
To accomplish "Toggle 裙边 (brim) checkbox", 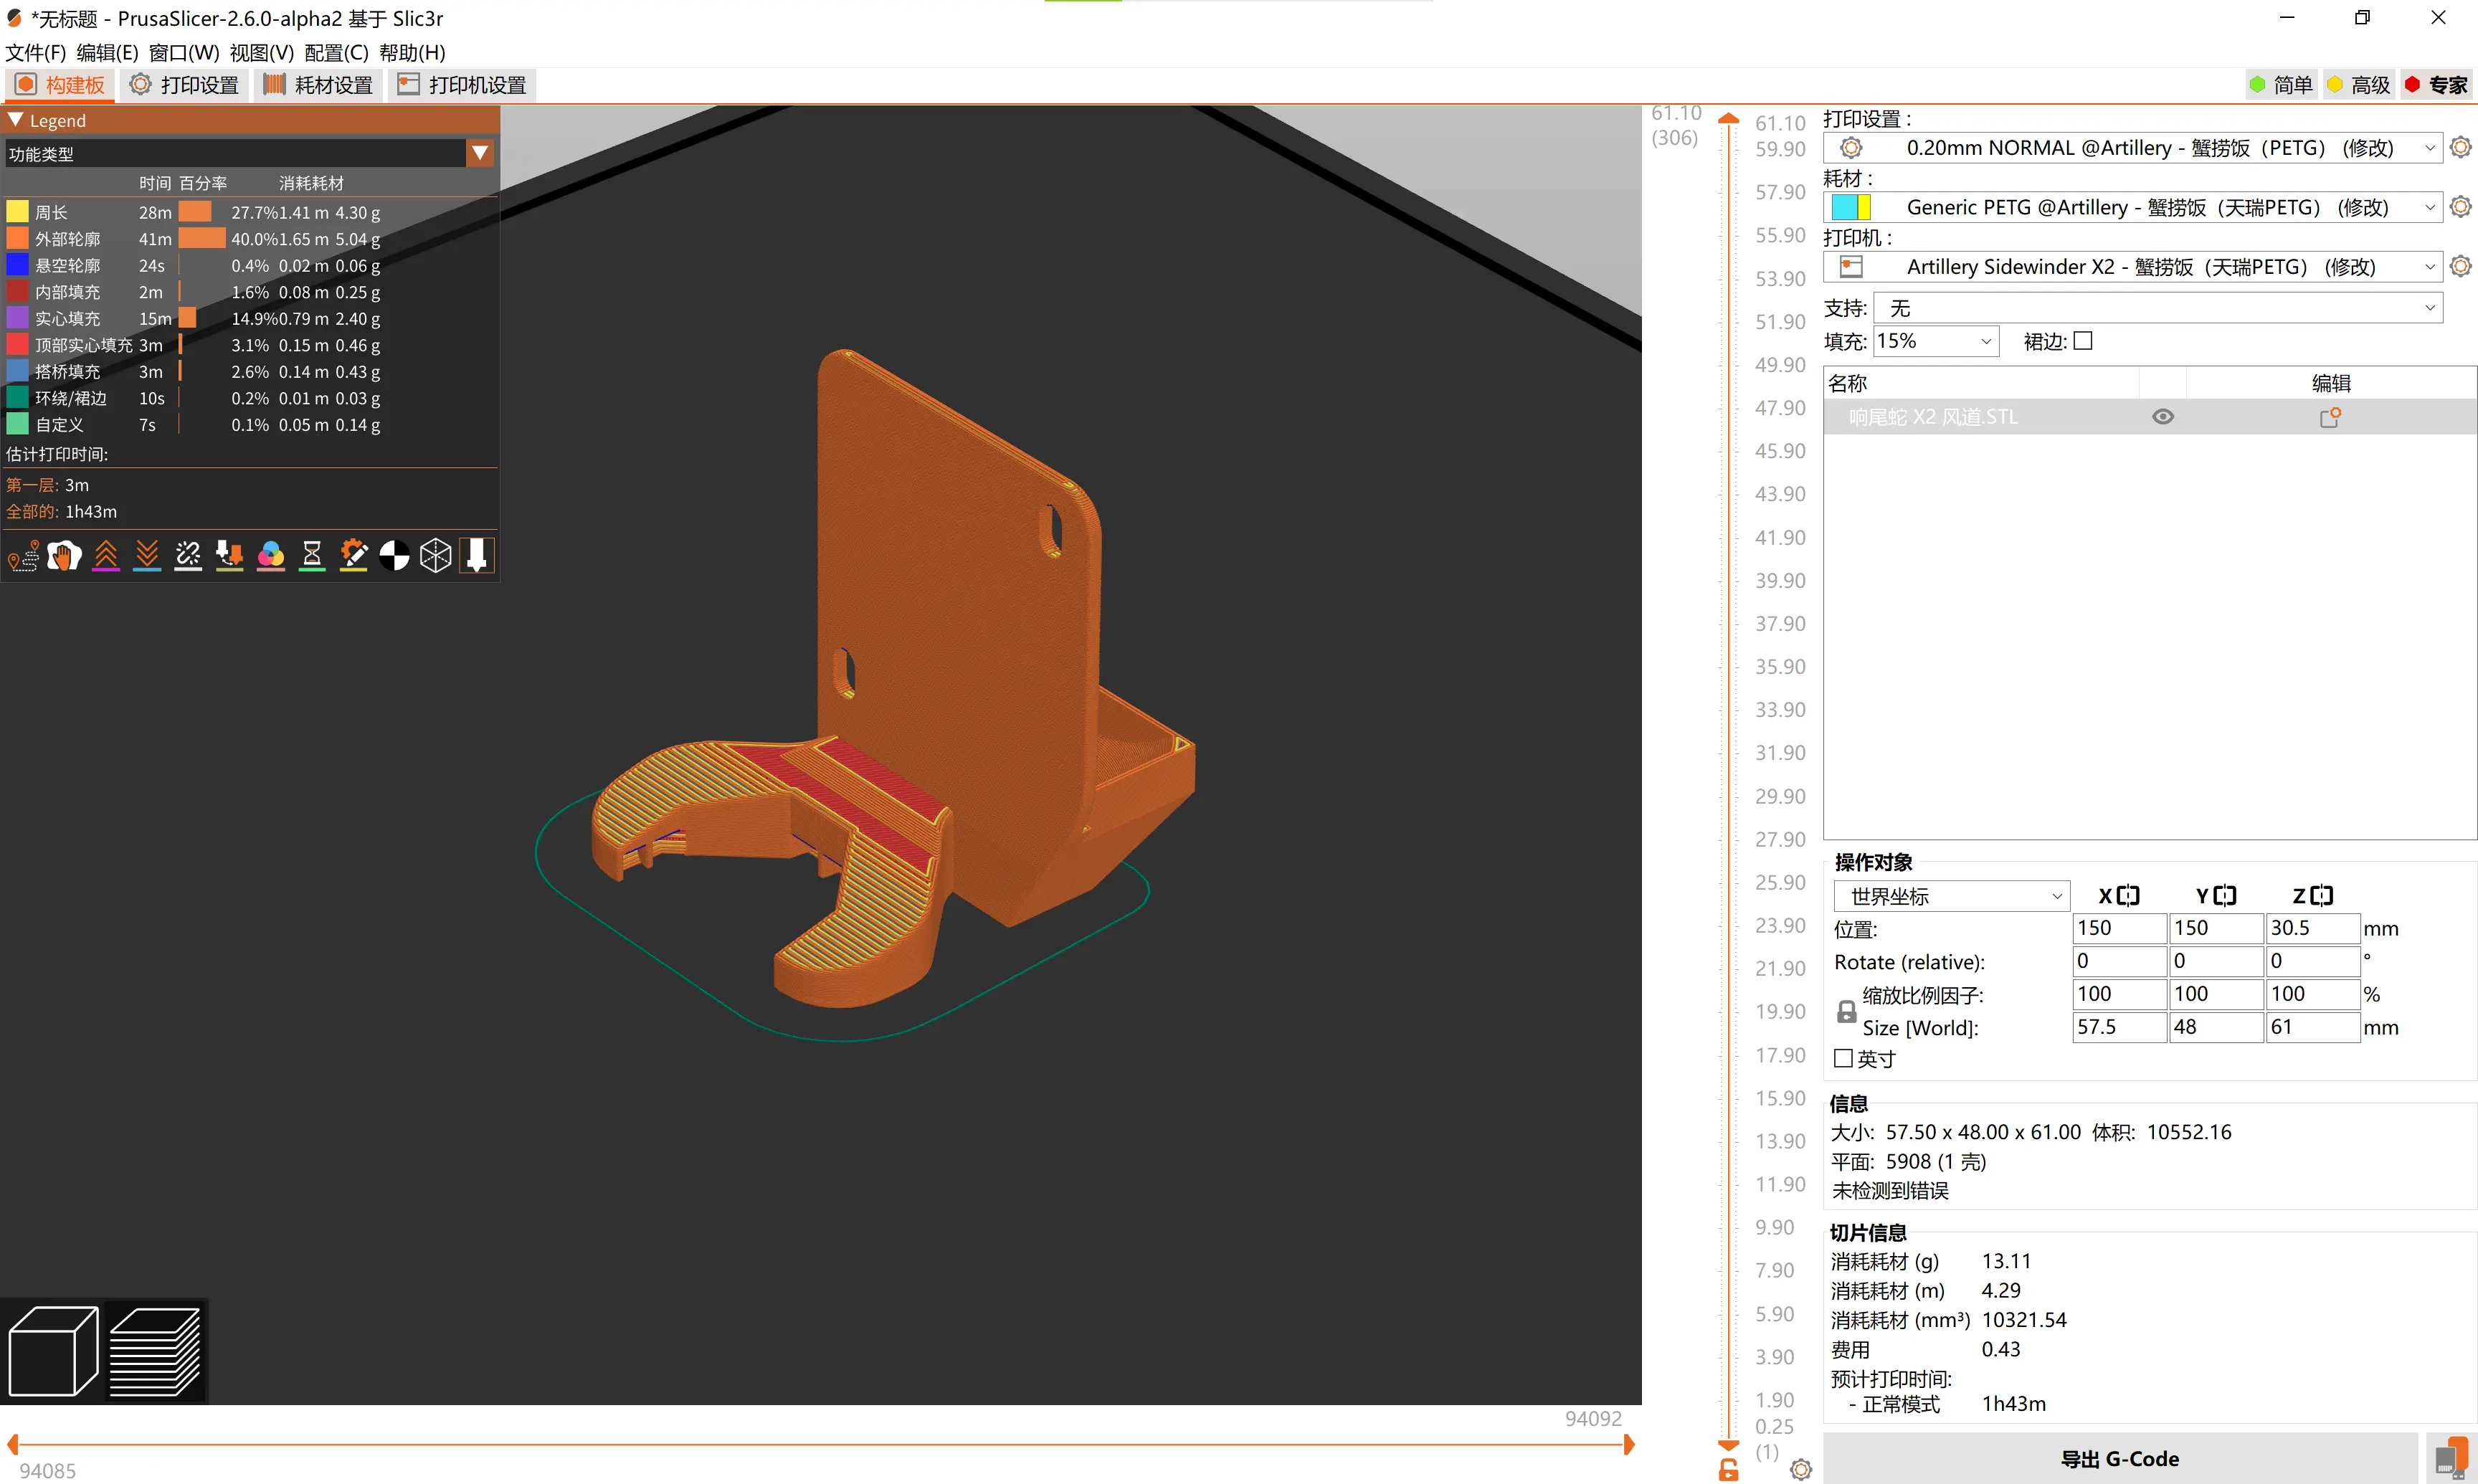I will (2083, 341).
